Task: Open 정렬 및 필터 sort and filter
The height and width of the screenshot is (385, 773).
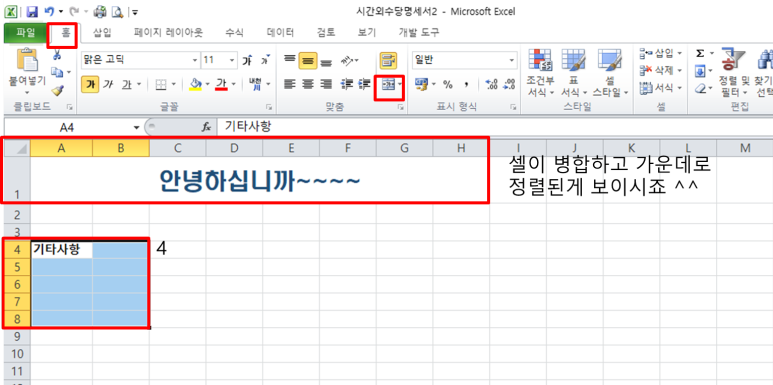Action: click(x=733, y=73)
